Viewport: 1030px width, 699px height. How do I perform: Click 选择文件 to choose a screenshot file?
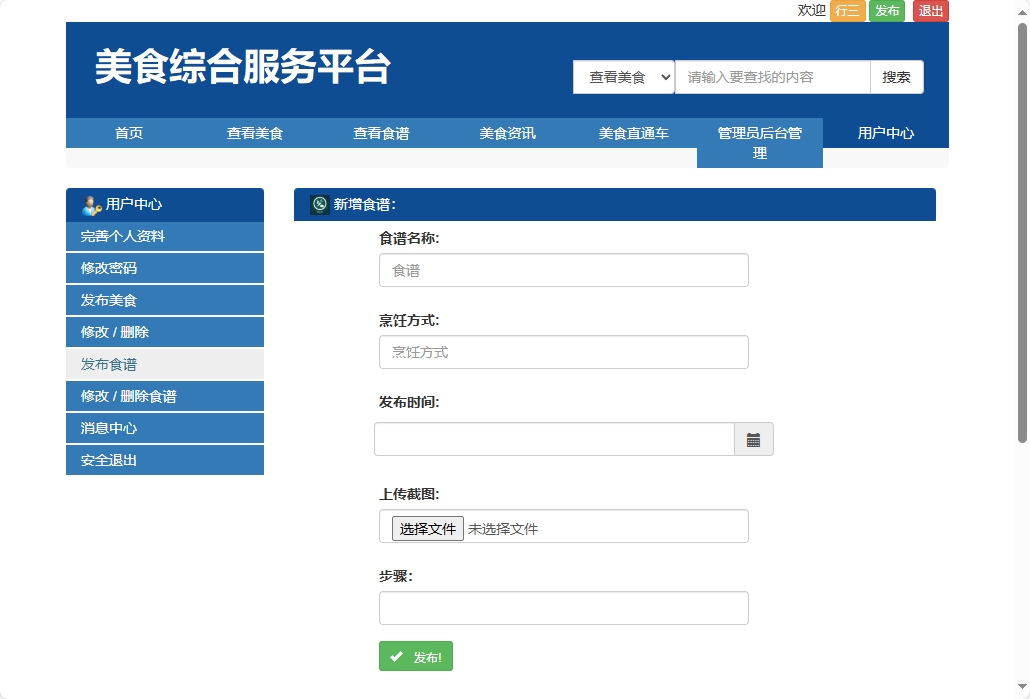[x=427, y=527]
